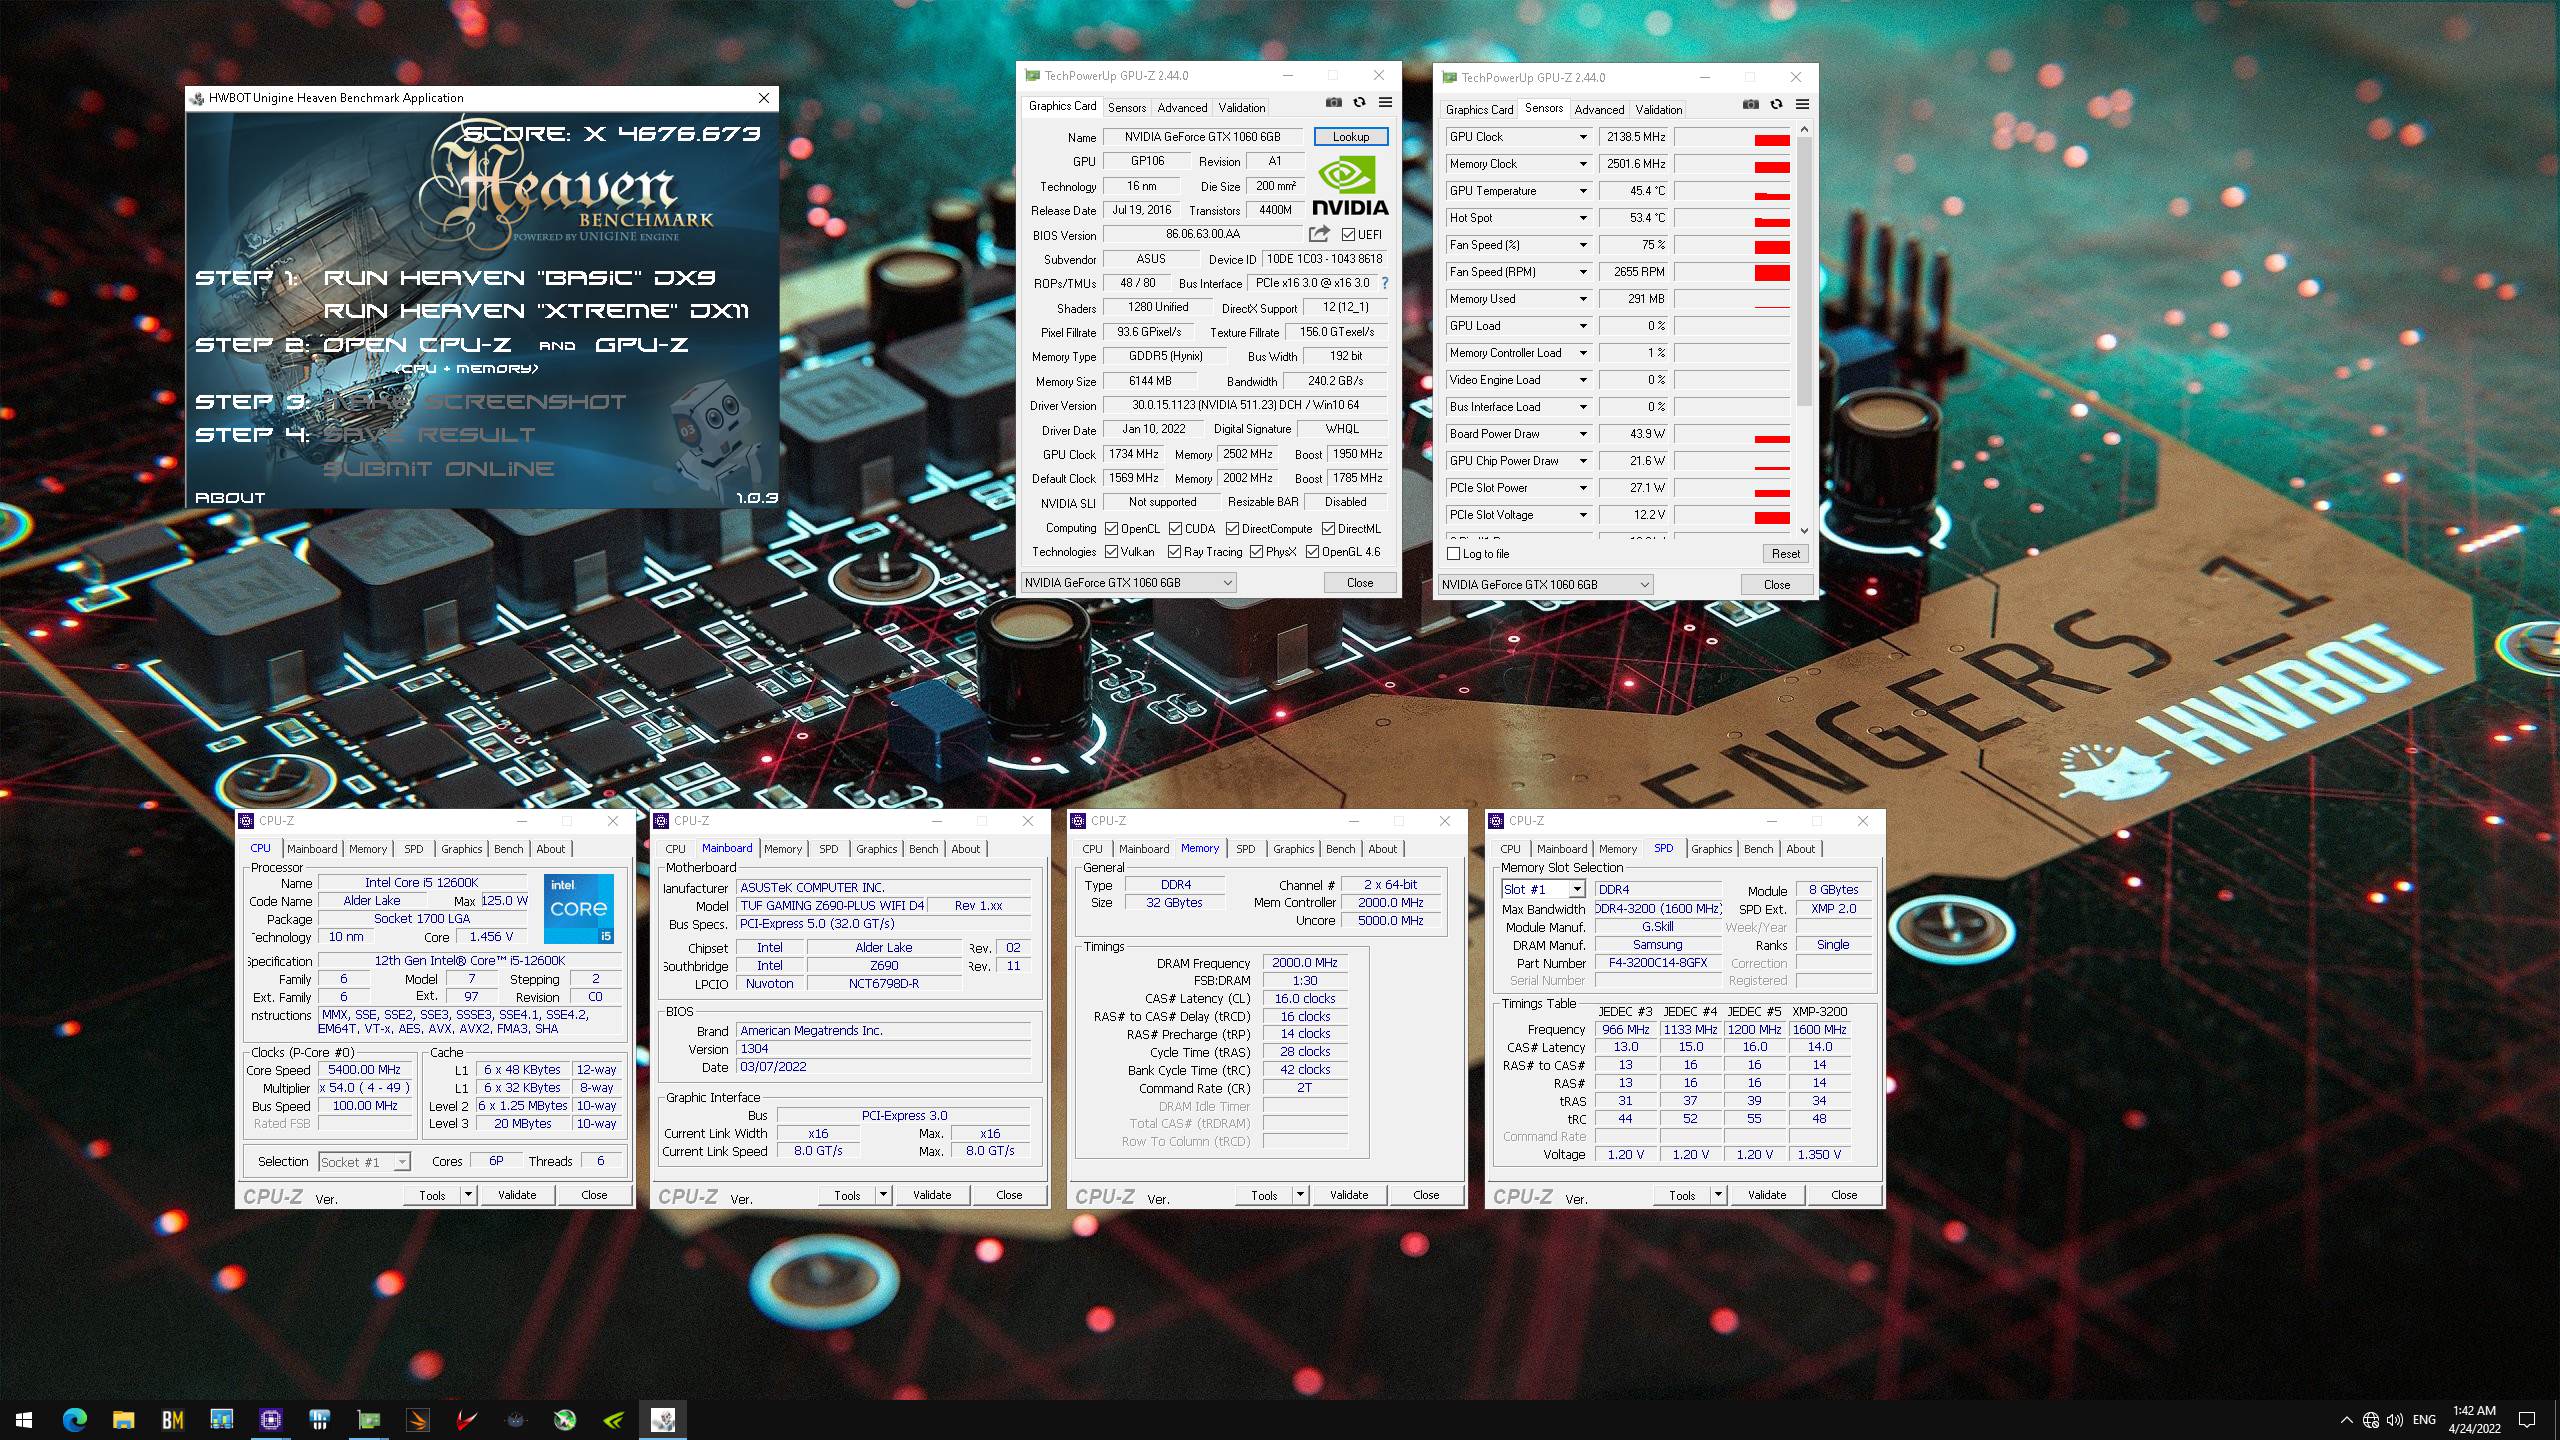The height and width of the screenshot is (1440, 2560).
Task: Toggle the CUDA checkbox
Action: 1175,529
